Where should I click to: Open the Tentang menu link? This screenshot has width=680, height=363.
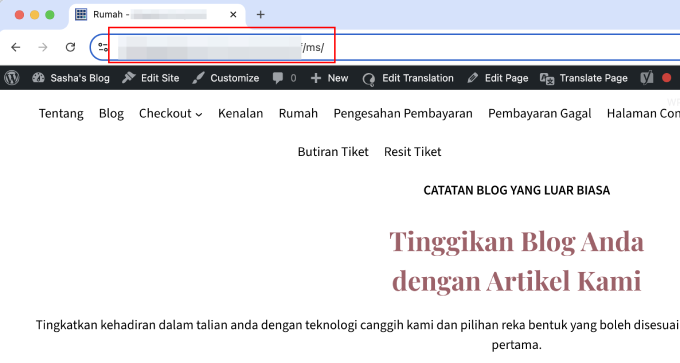coord(61,114)
